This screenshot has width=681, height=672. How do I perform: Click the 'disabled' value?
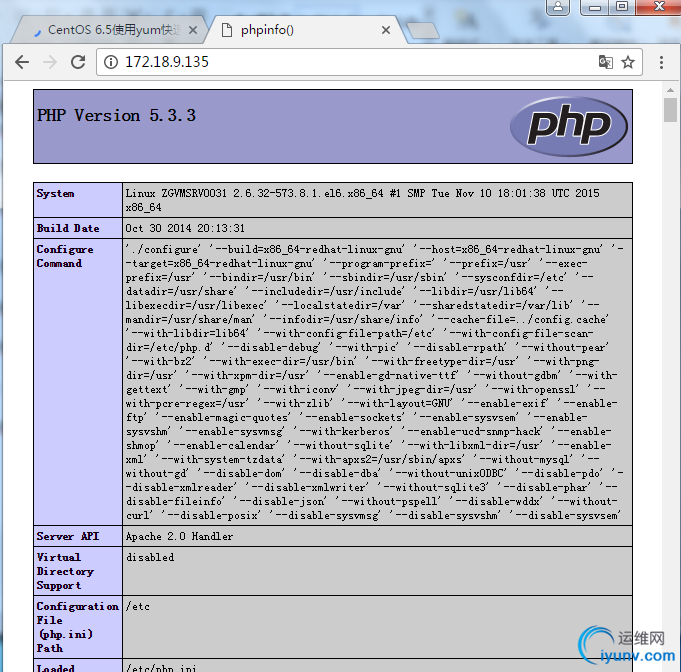pos(150,557)
